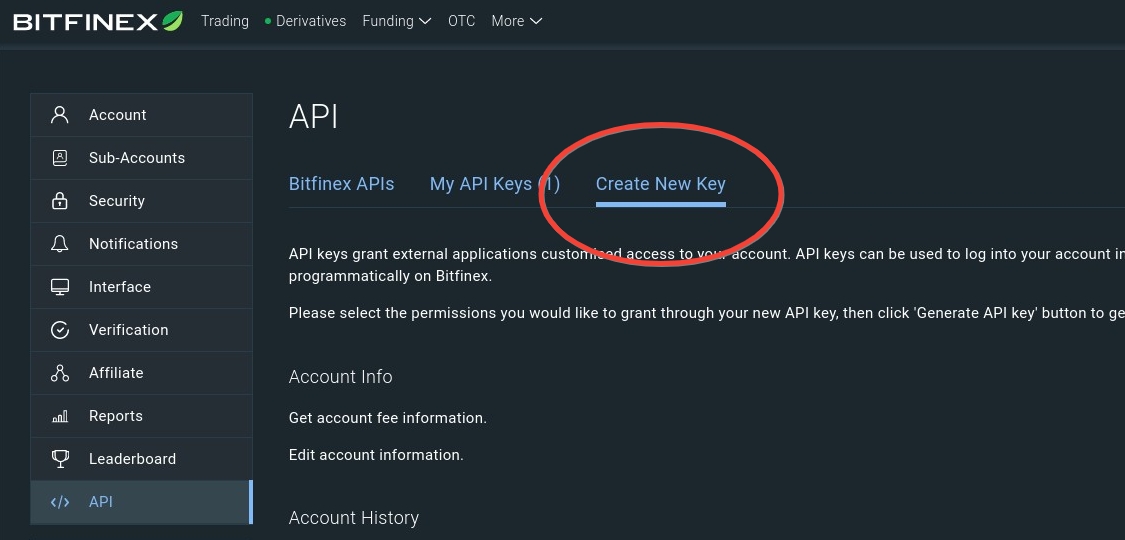This screenshot has height=540, width=1125.
Task: Open the Trading page
Action: (x=225, y=21)
